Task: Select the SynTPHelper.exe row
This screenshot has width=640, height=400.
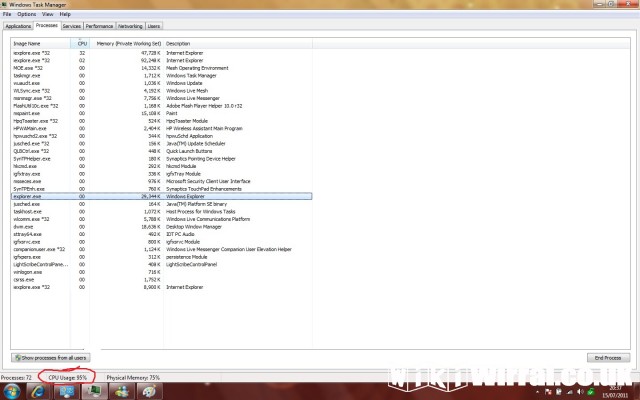Action: [x=162, y=159]
